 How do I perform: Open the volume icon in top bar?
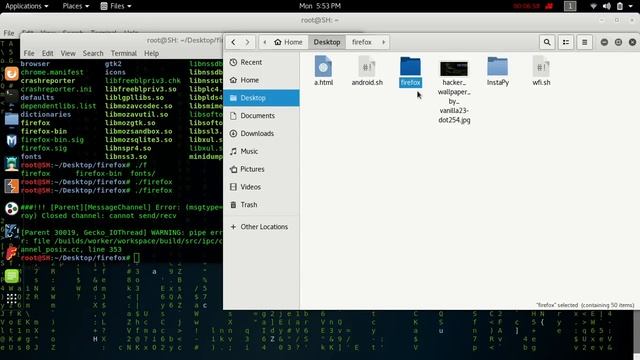[607, 6]
